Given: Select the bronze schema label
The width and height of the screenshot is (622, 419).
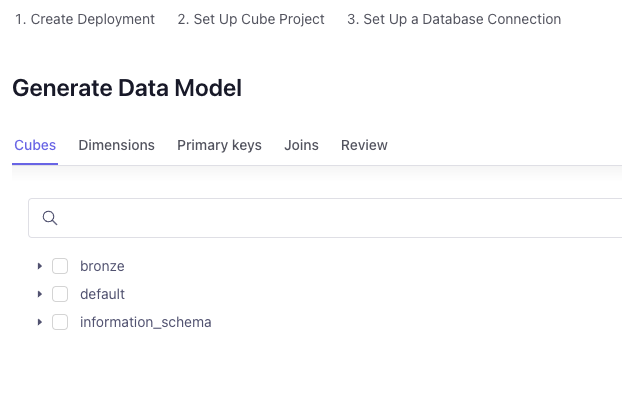Looking at the screenshot, I should (x=102, y=266).
